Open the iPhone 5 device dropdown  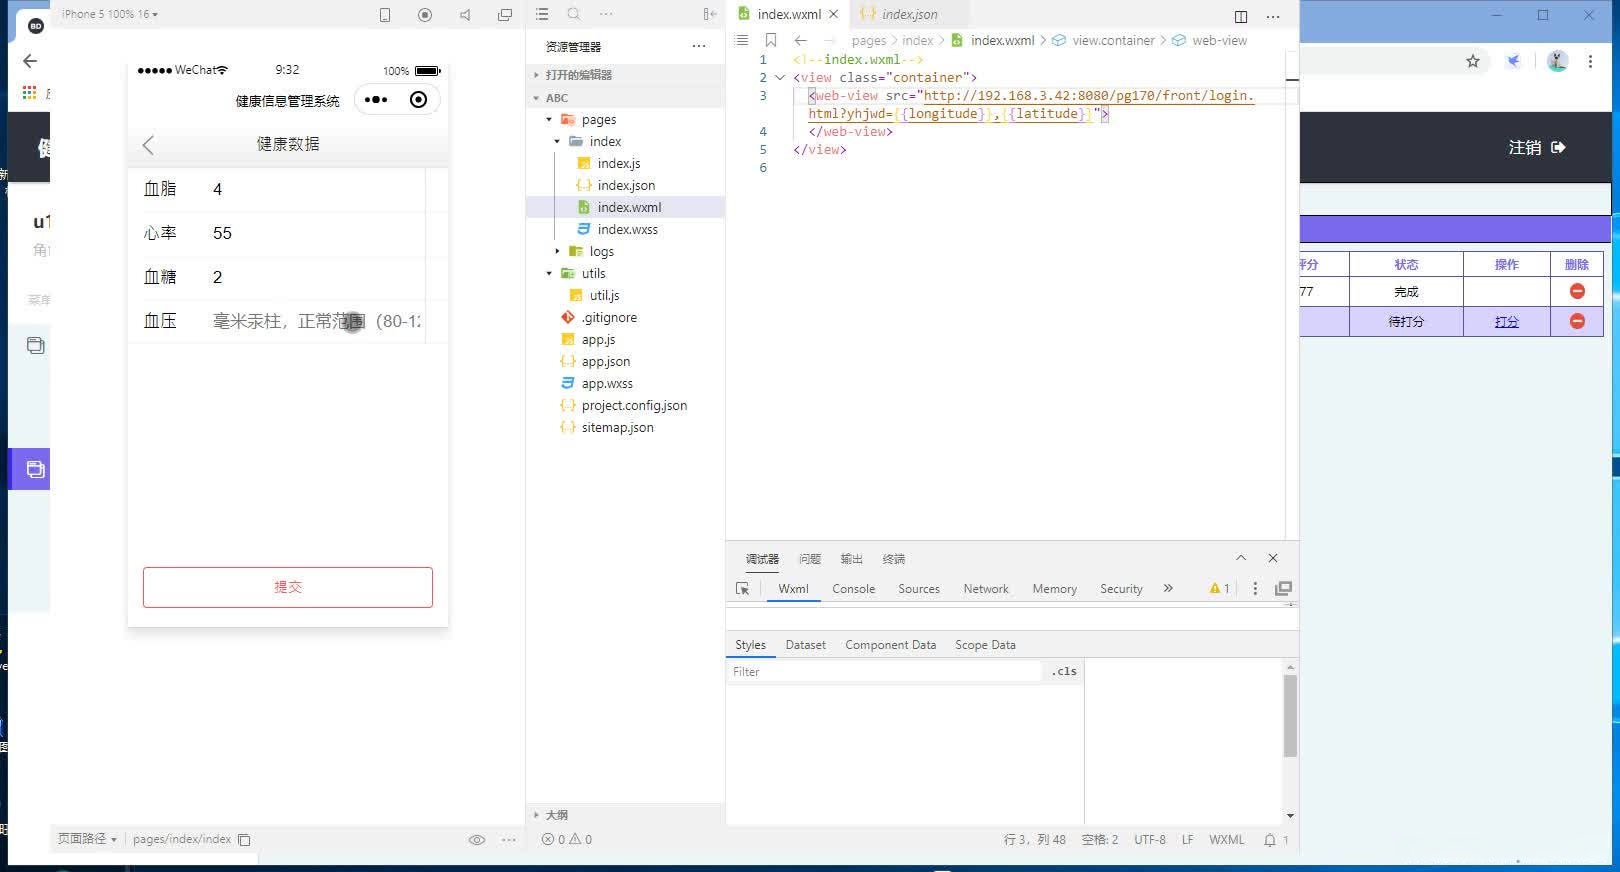click(110, 14)
